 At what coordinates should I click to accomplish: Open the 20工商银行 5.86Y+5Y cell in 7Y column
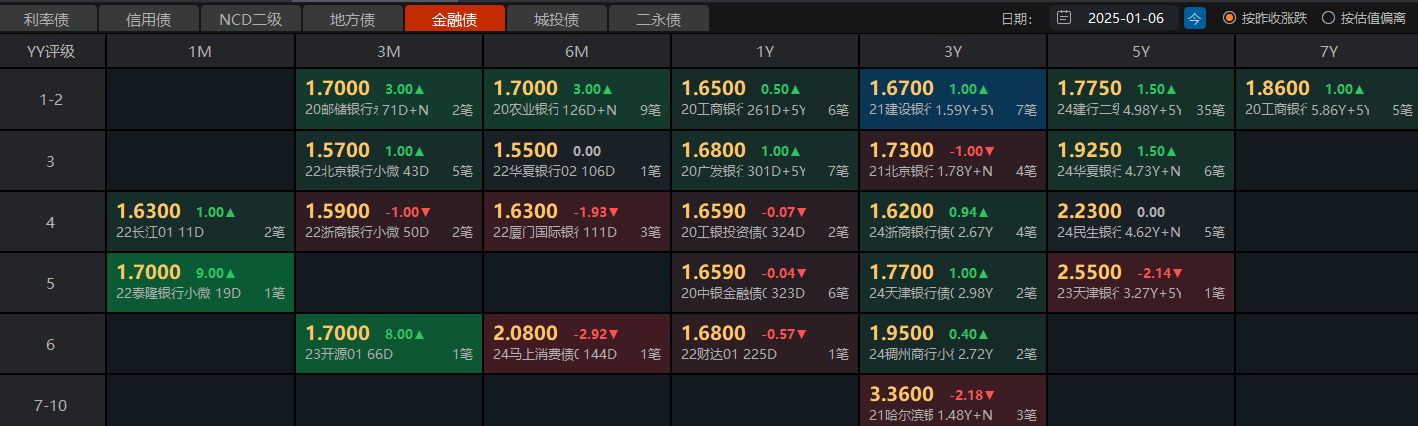click(x=1326, y=98)
